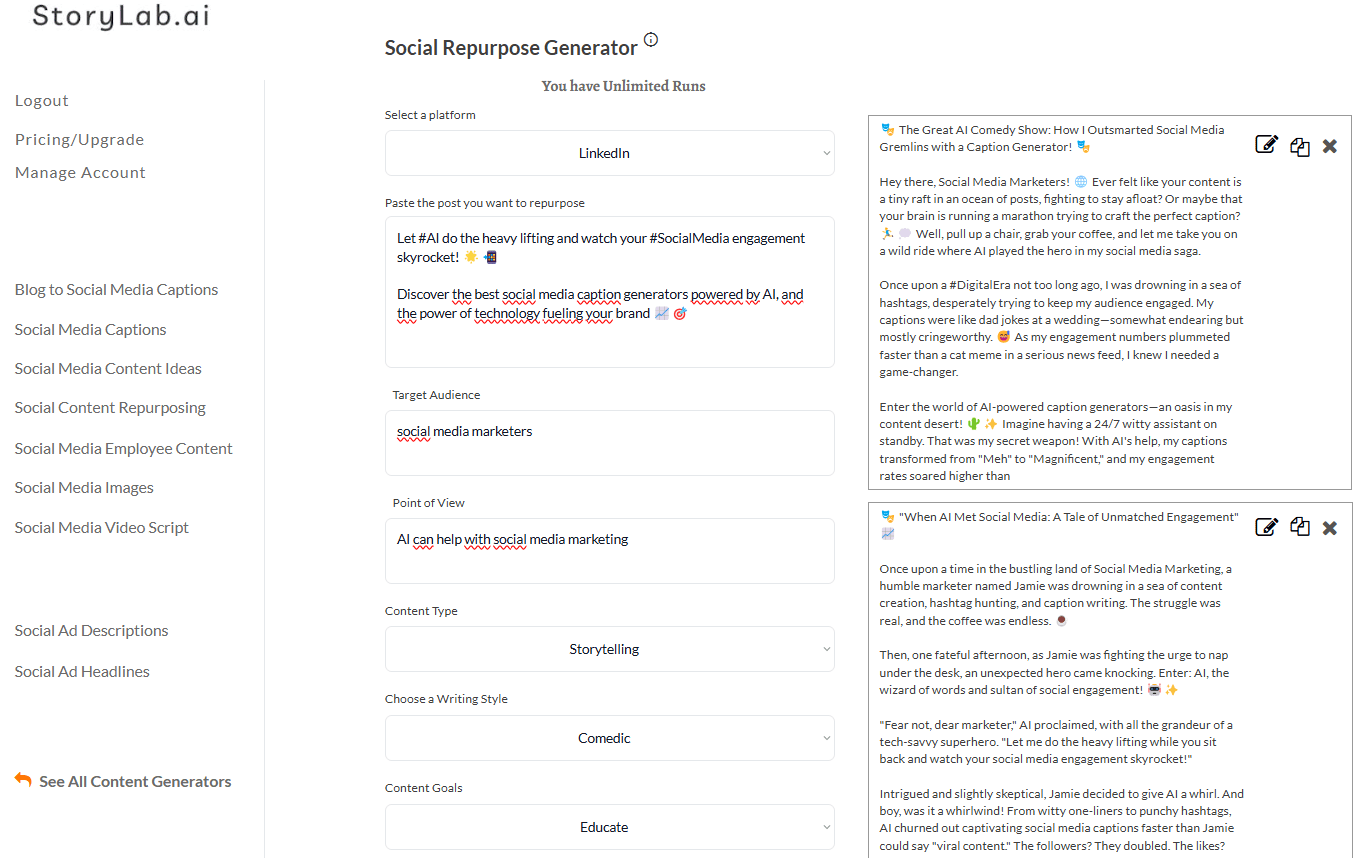Open the Pricing/Upgrade page
Image resolution: width=1362 pixels, height=858 pixels.
point(79,139)
